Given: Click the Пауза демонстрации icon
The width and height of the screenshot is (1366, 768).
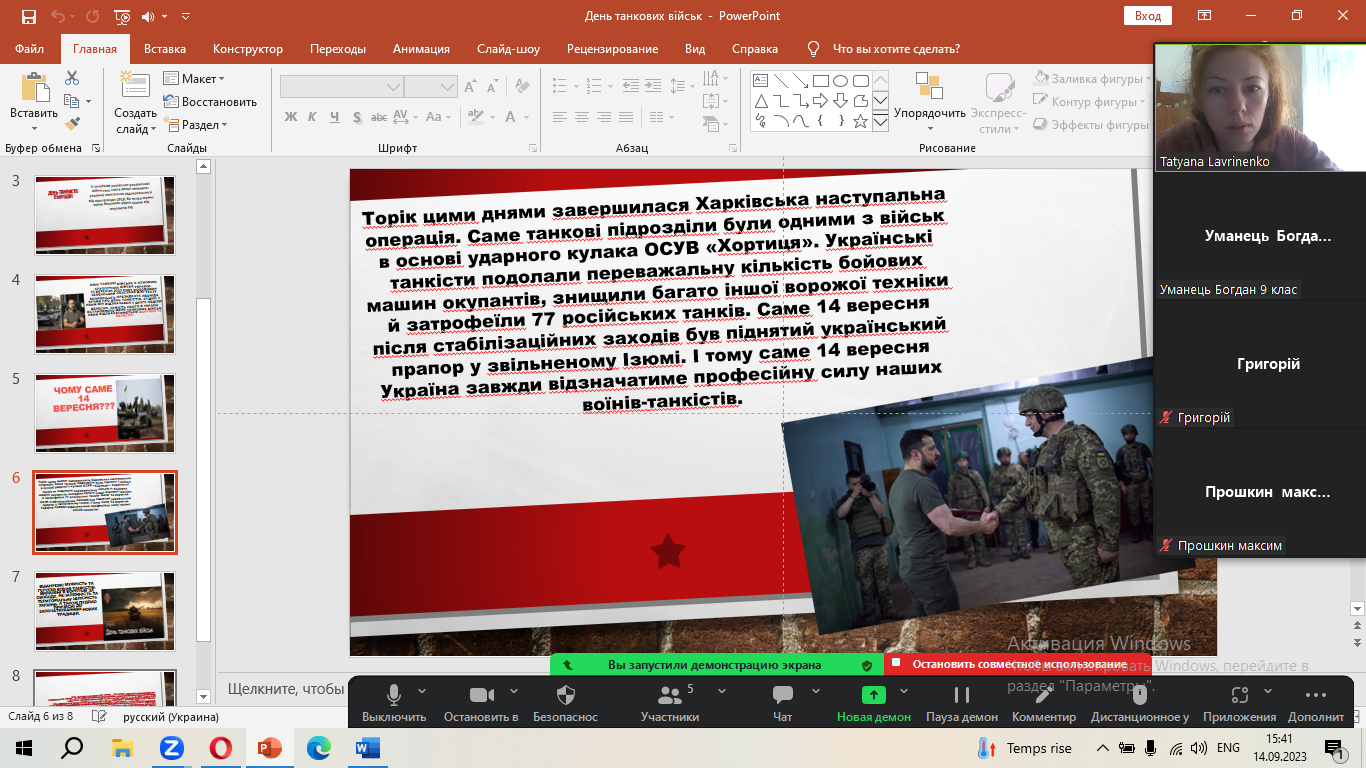Looking at the screenshot, I should coord(962,695).
